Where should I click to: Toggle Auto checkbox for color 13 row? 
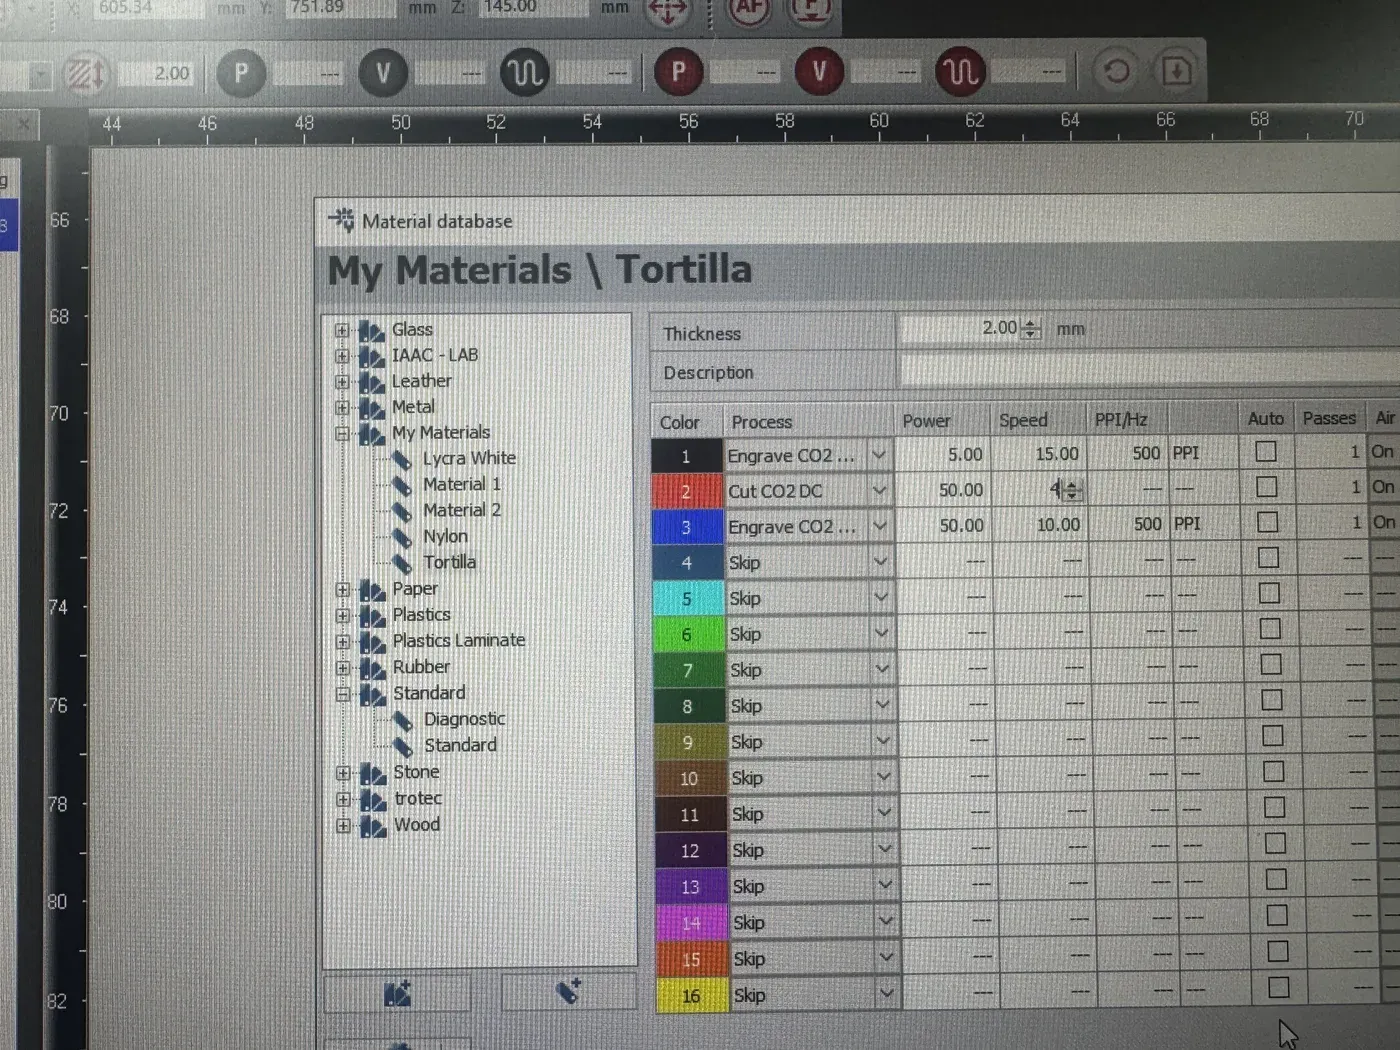point(1276,879)
